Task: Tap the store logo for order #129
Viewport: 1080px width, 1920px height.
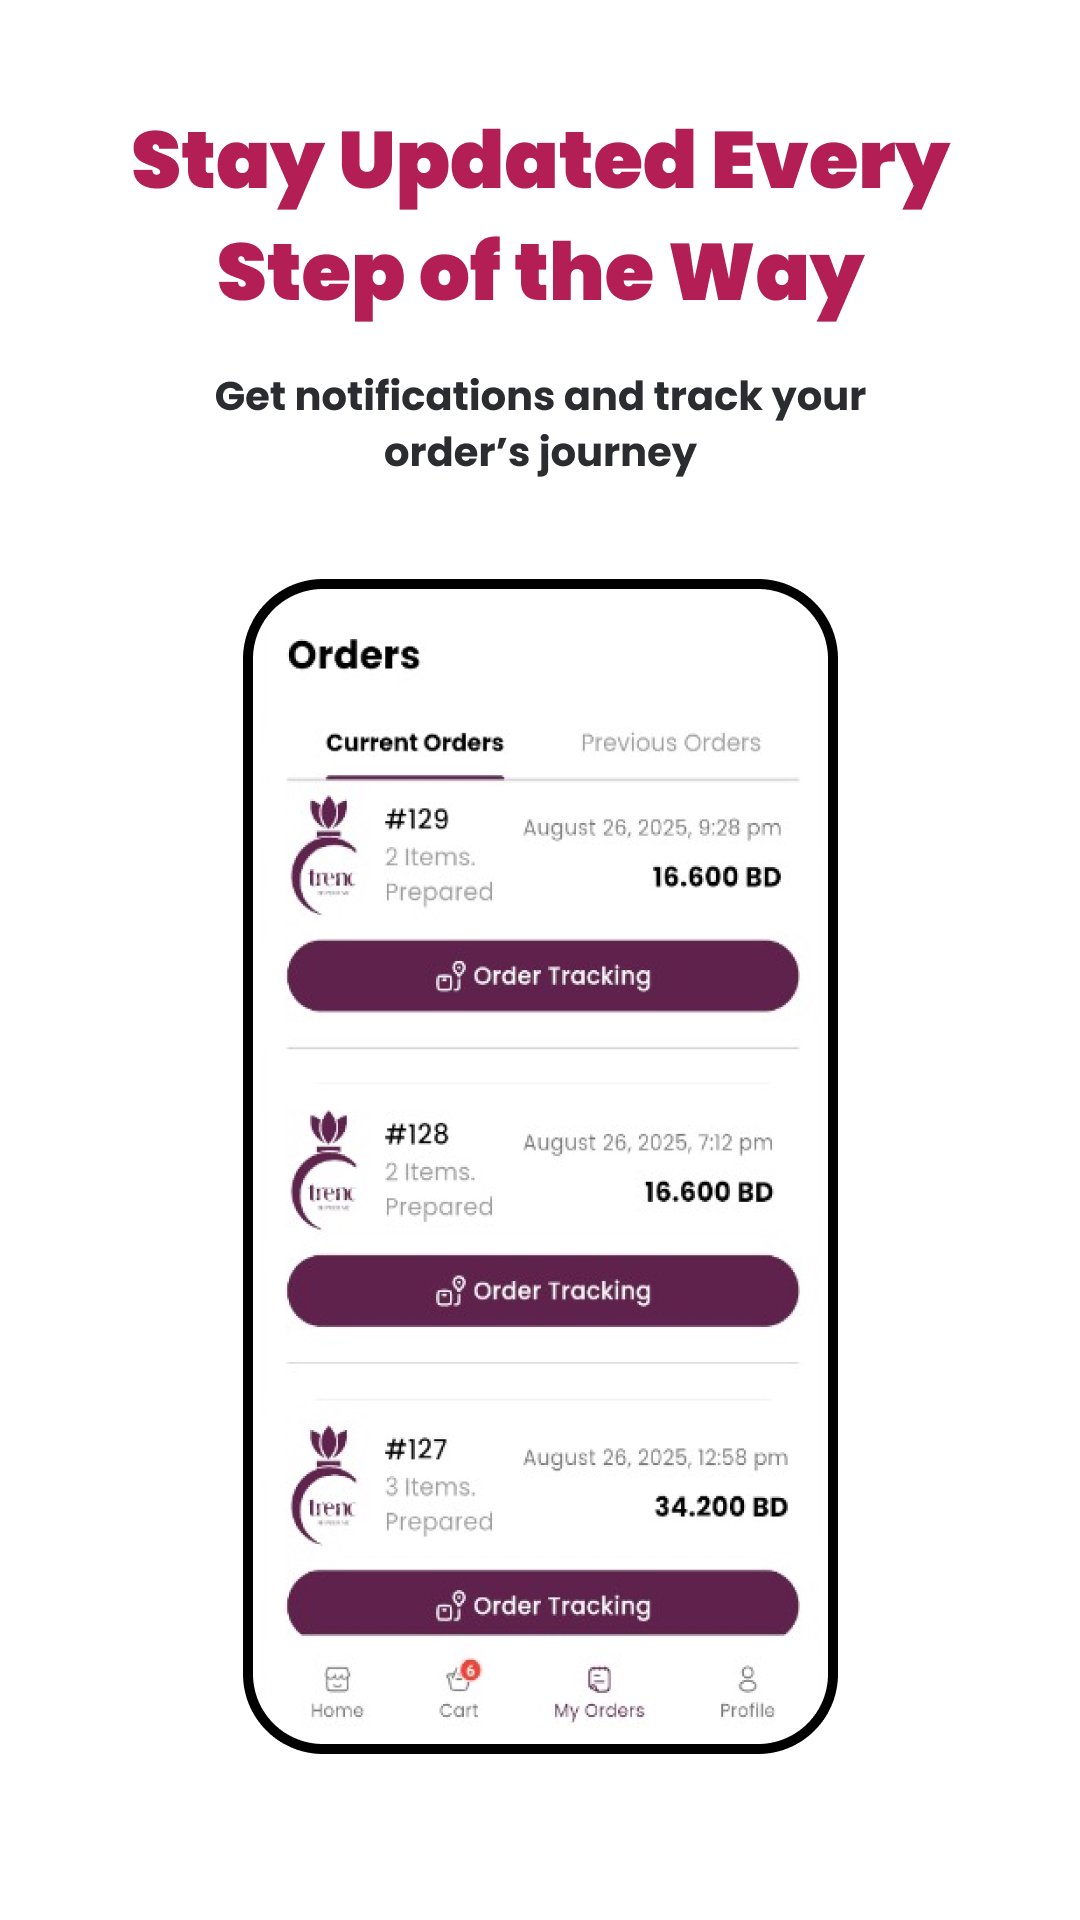Action: 326,856
